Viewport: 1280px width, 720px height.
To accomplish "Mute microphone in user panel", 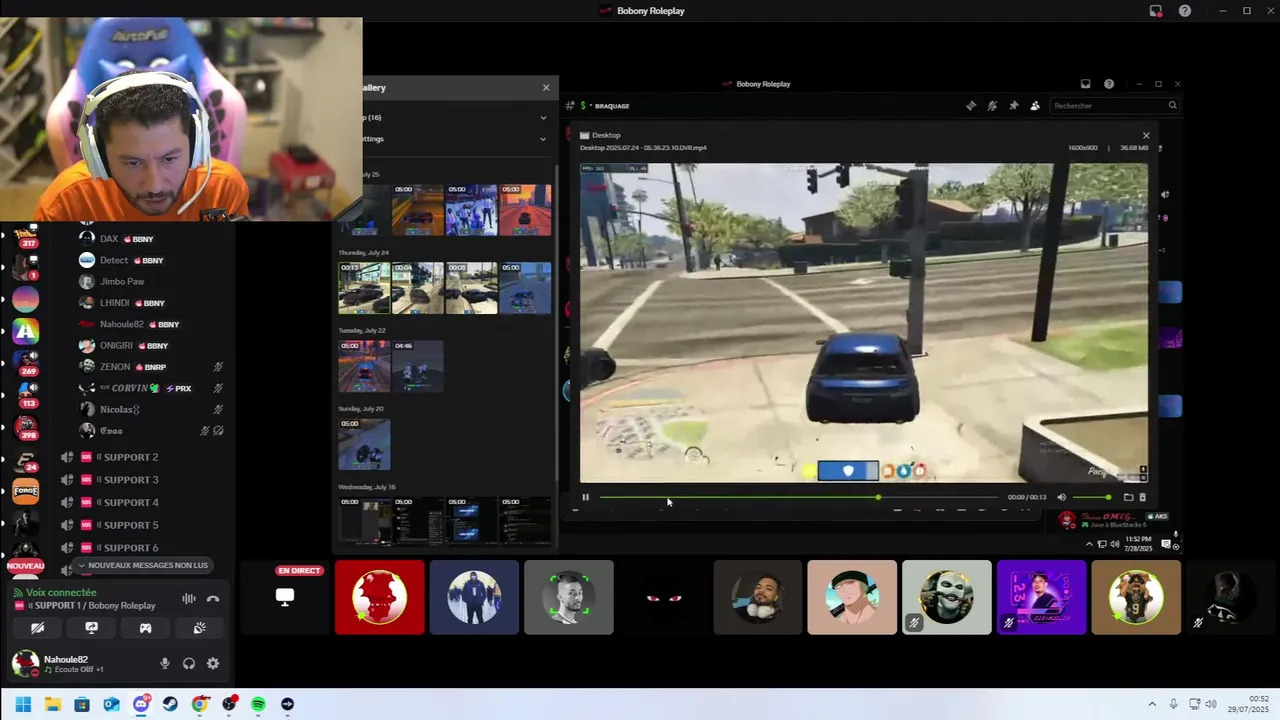I will click(165, 663).
